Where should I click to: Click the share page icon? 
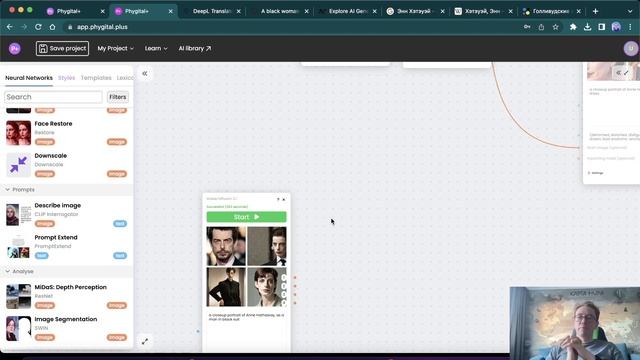click(541, 27)
